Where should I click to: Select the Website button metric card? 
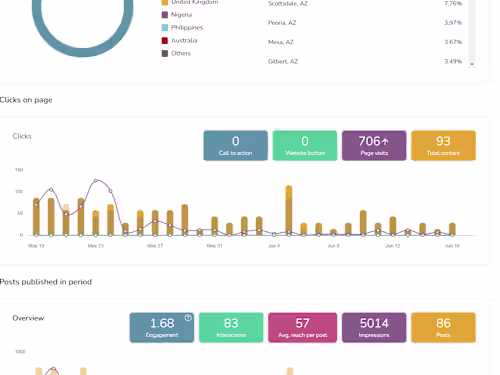click(x=305, y=146)
